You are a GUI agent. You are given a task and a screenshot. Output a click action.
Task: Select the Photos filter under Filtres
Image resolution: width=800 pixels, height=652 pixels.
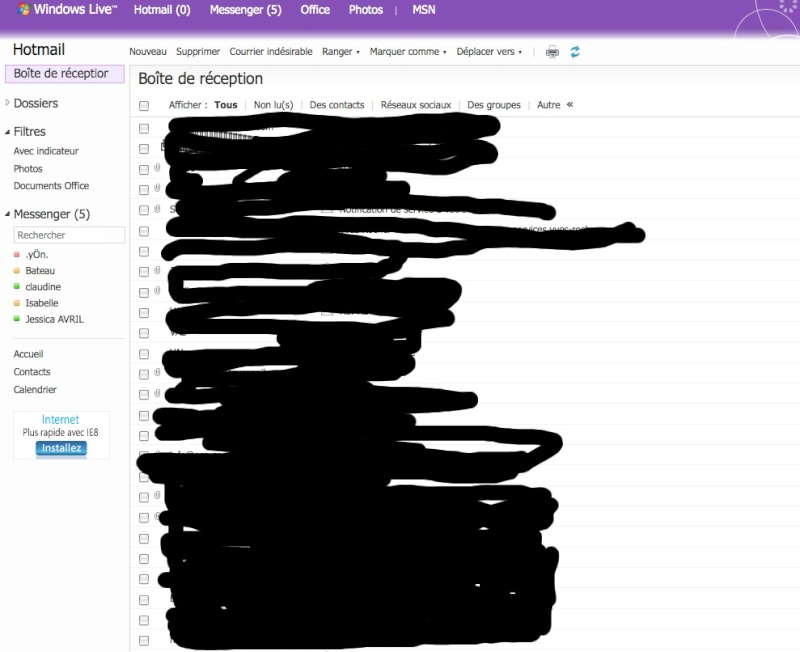tap(28, 168)
